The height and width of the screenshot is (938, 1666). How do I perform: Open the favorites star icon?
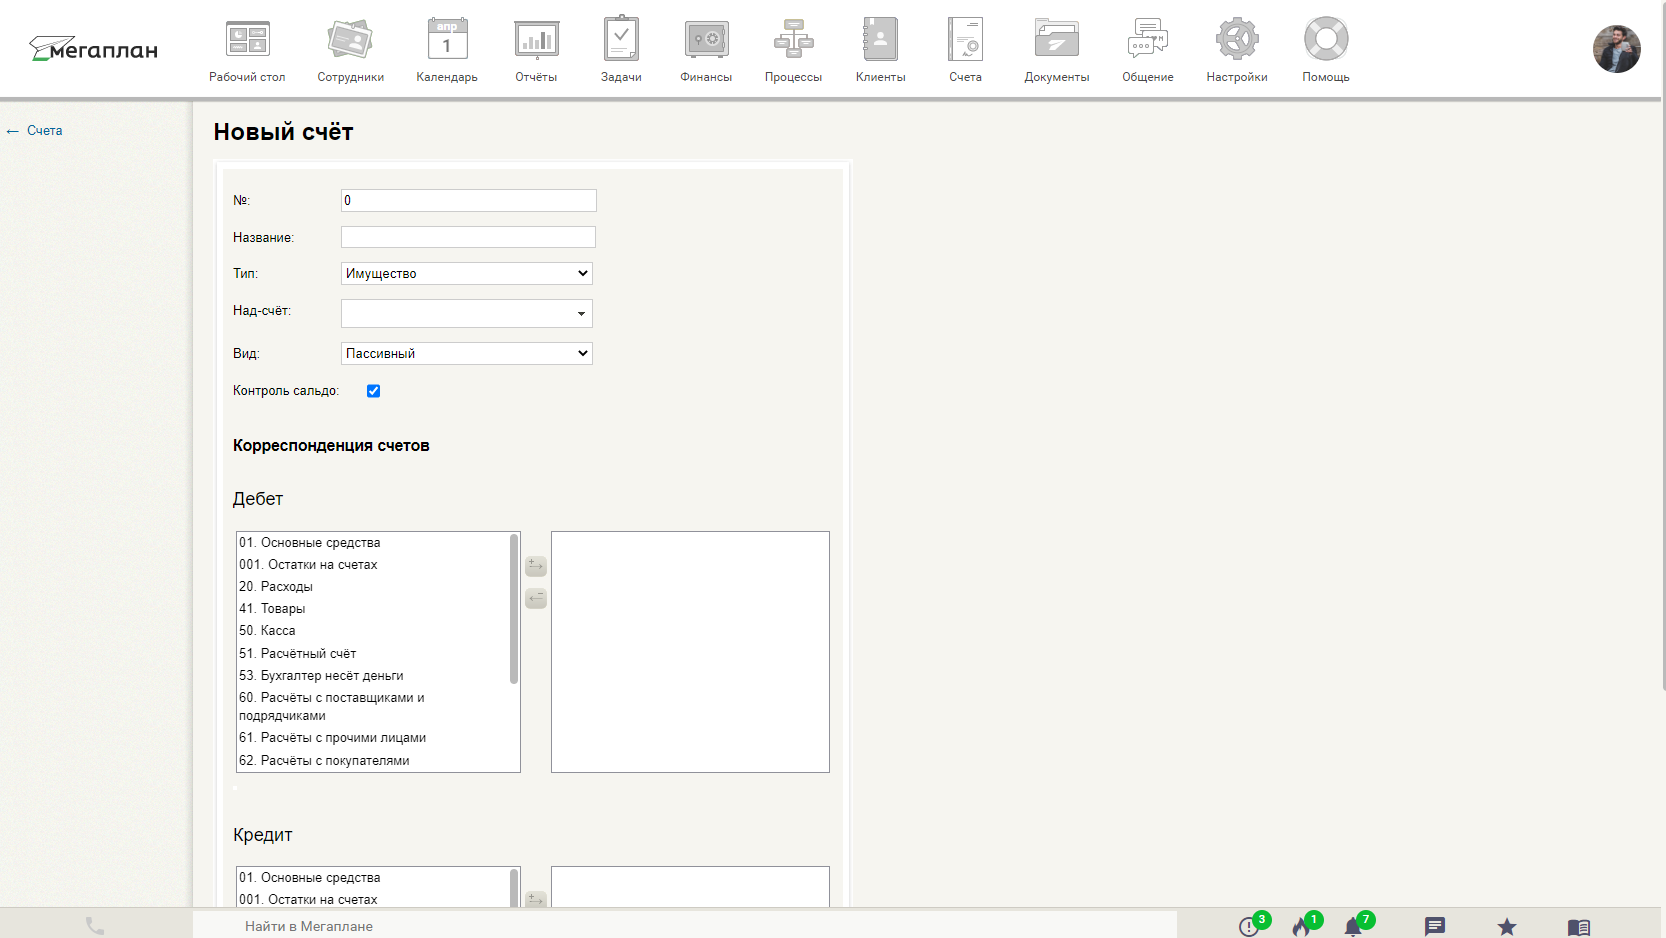click(1506, 927)
